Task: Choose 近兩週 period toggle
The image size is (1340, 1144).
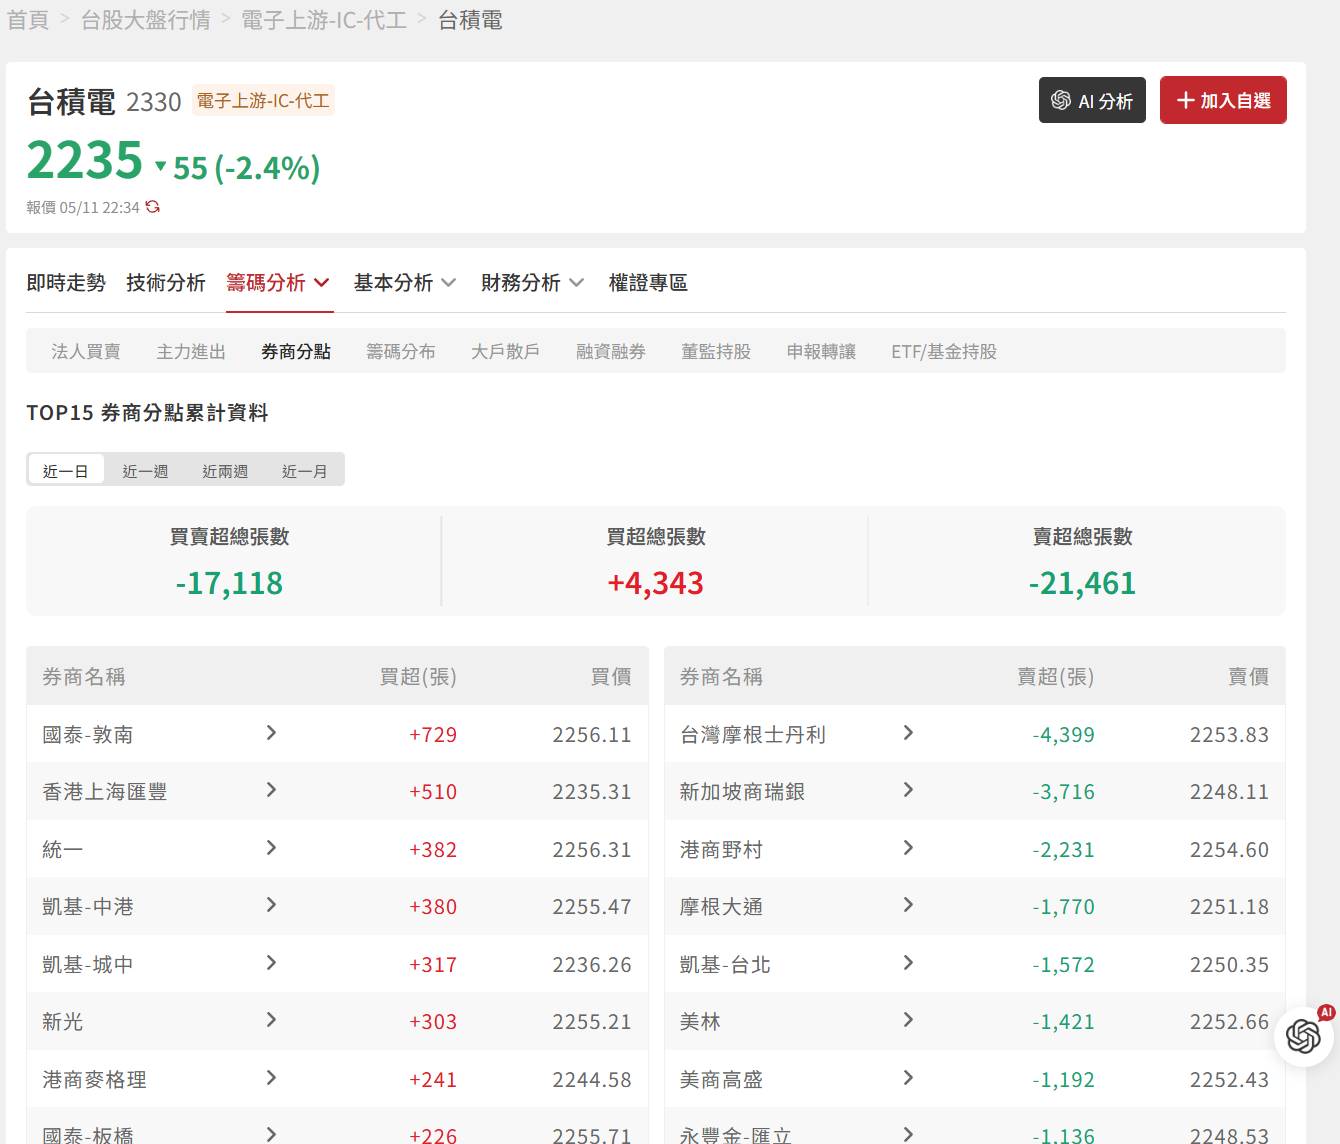Action: tap(225, 471)
